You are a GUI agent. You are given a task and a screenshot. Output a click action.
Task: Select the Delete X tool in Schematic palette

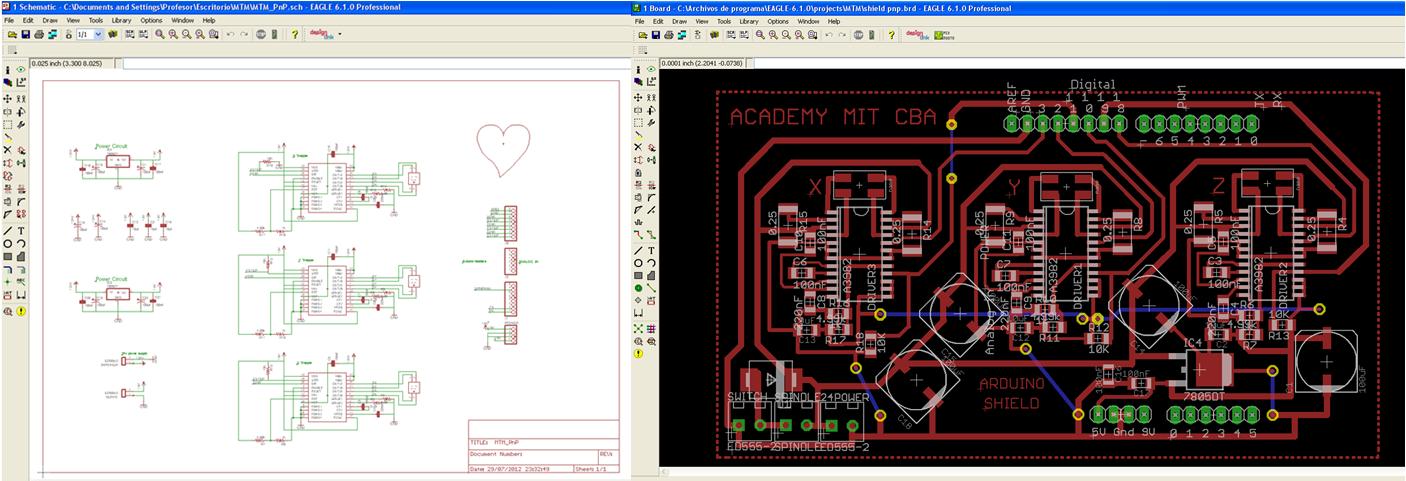[7, 149]
